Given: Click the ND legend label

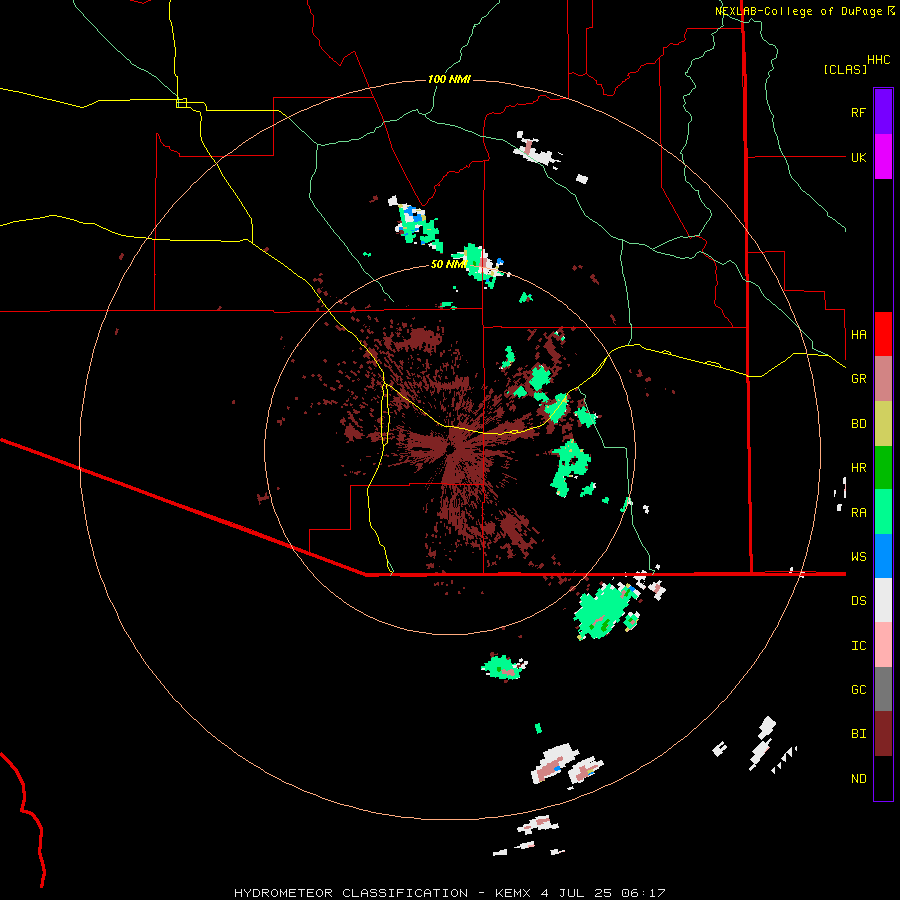Looking at the screenshot, I should point(858,779).
